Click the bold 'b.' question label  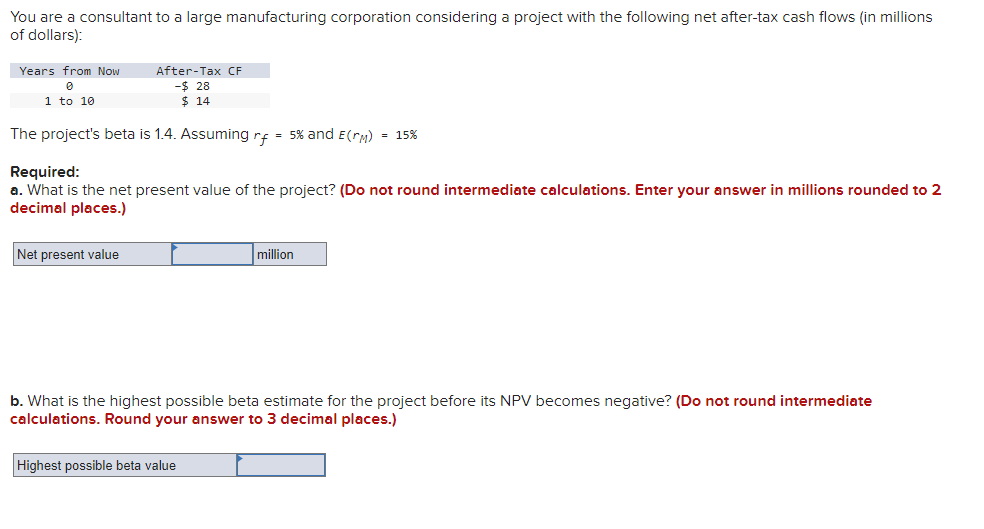point(16,401)
